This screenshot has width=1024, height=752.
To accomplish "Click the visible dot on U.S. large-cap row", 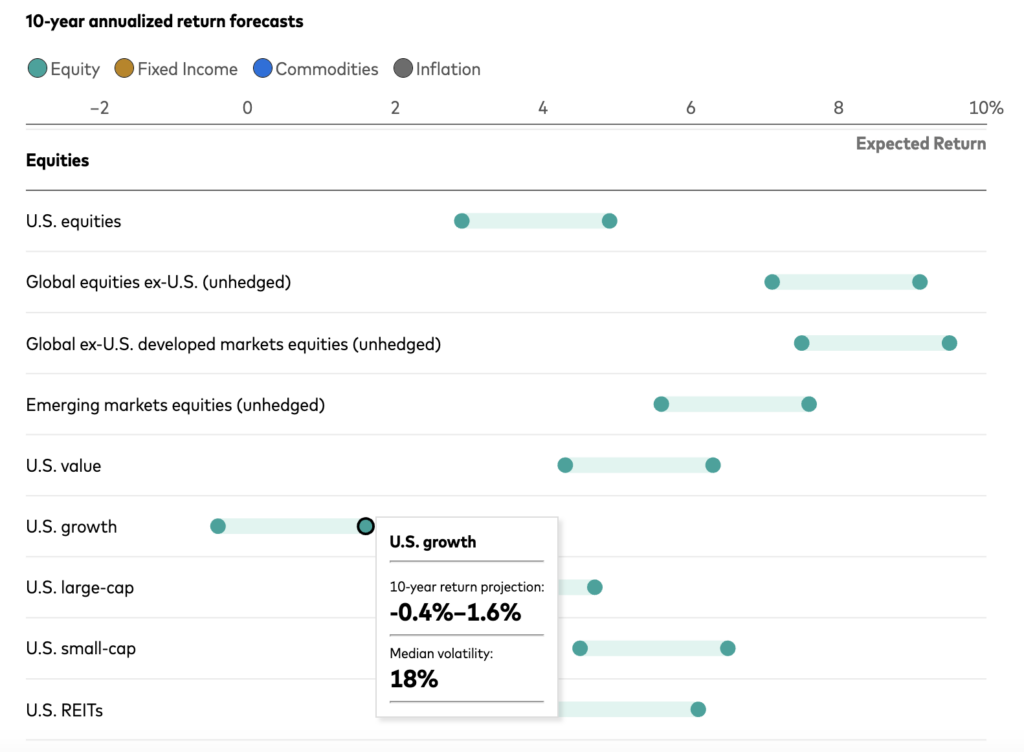I will [x=595, y=587].
